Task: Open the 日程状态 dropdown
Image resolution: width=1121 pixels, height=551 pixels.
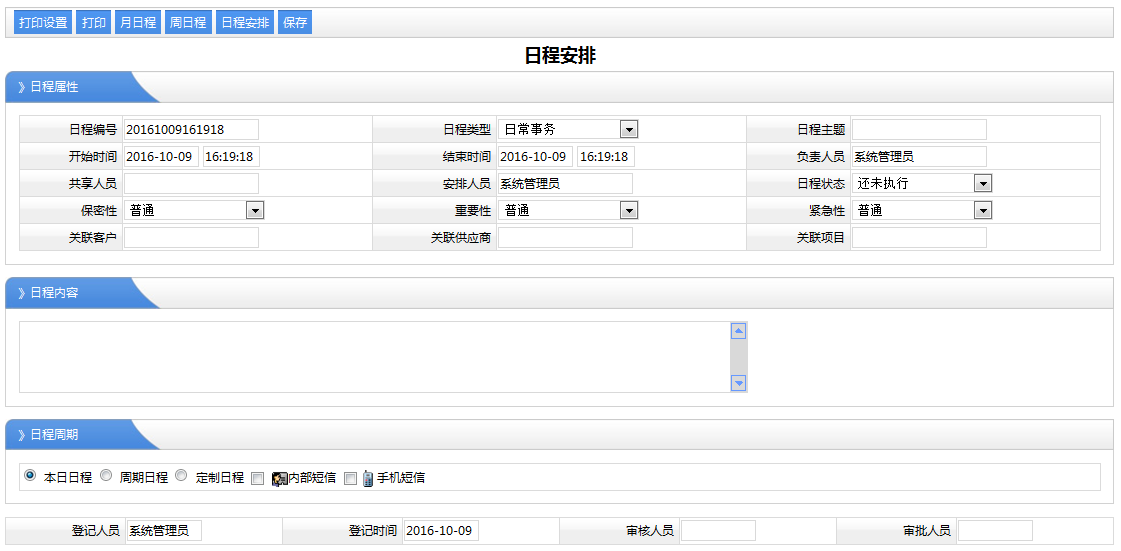Action: click(982, 183)
